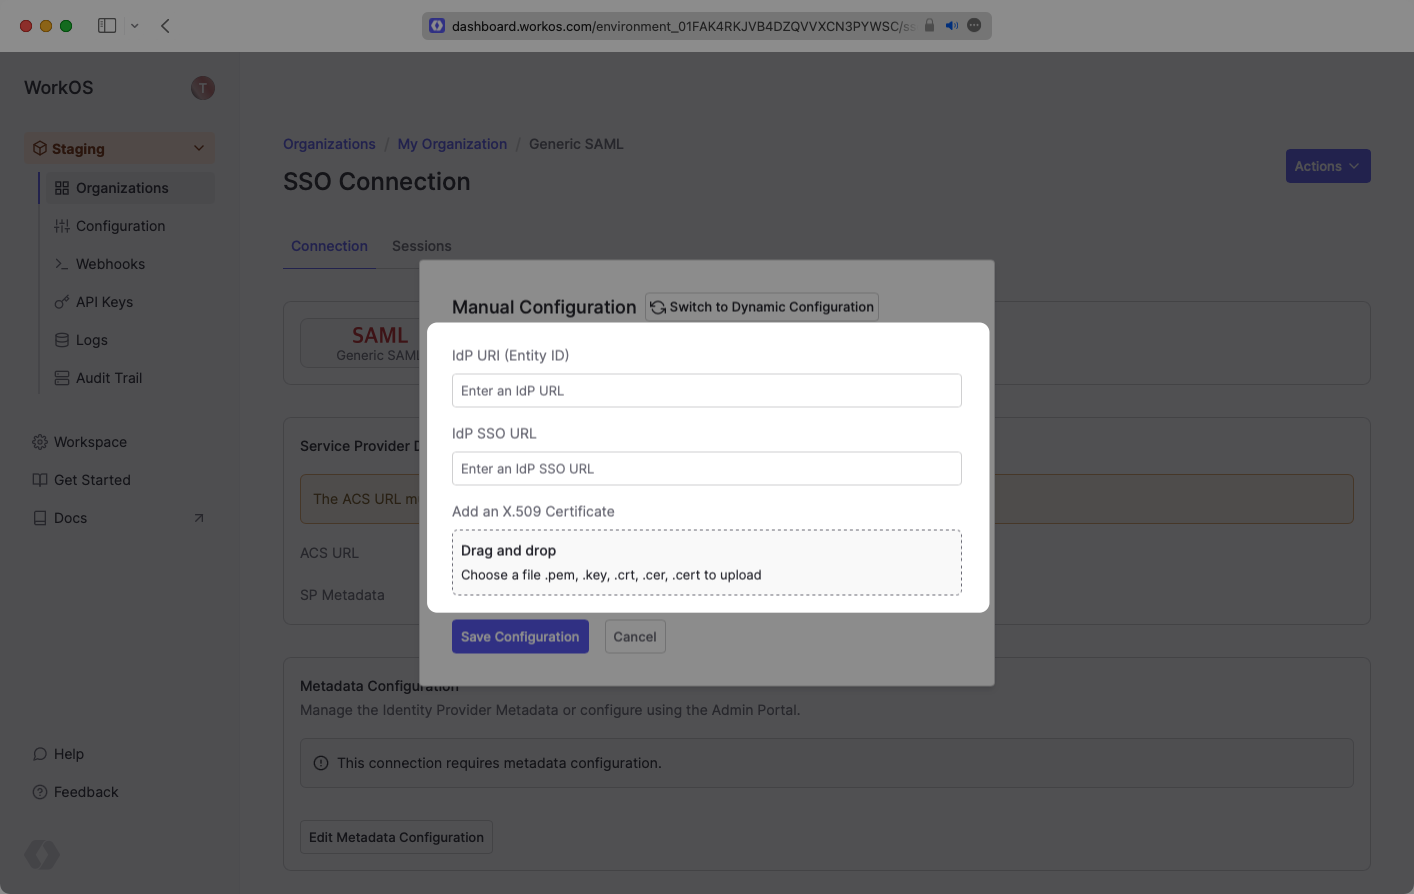Switch to the Sessions tab
This screenshot has width=1414, height=894.
421,245
